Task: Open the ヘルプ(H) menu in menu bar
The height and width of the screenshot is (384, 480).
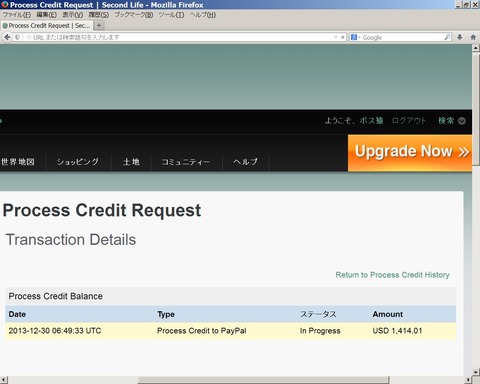Action: (203, 15)
